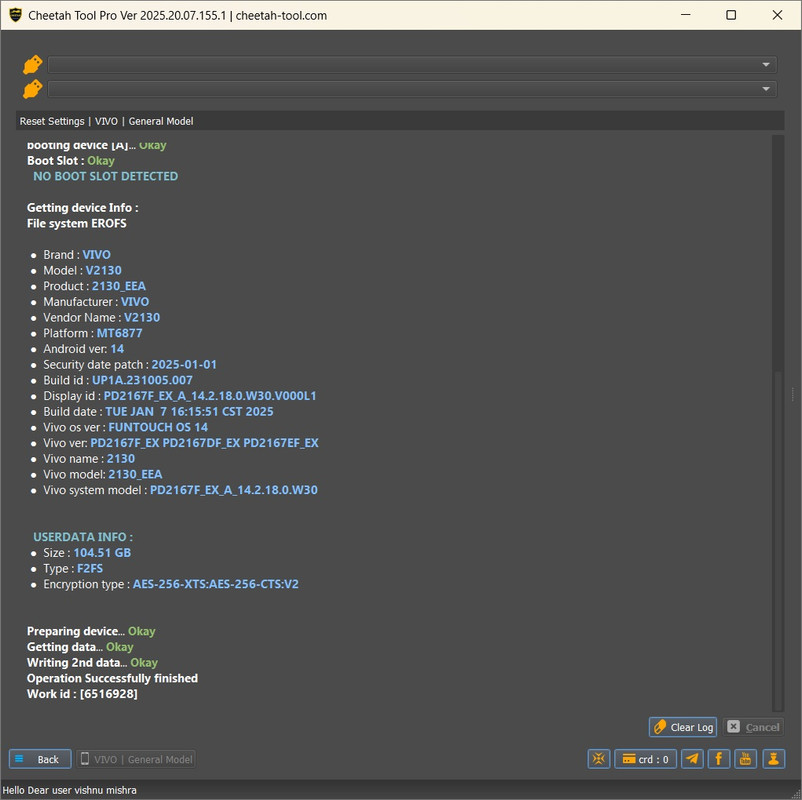Click the Reset Settings | VIVO | General Model header
The image size is (802, 800).
coord(106,121)
